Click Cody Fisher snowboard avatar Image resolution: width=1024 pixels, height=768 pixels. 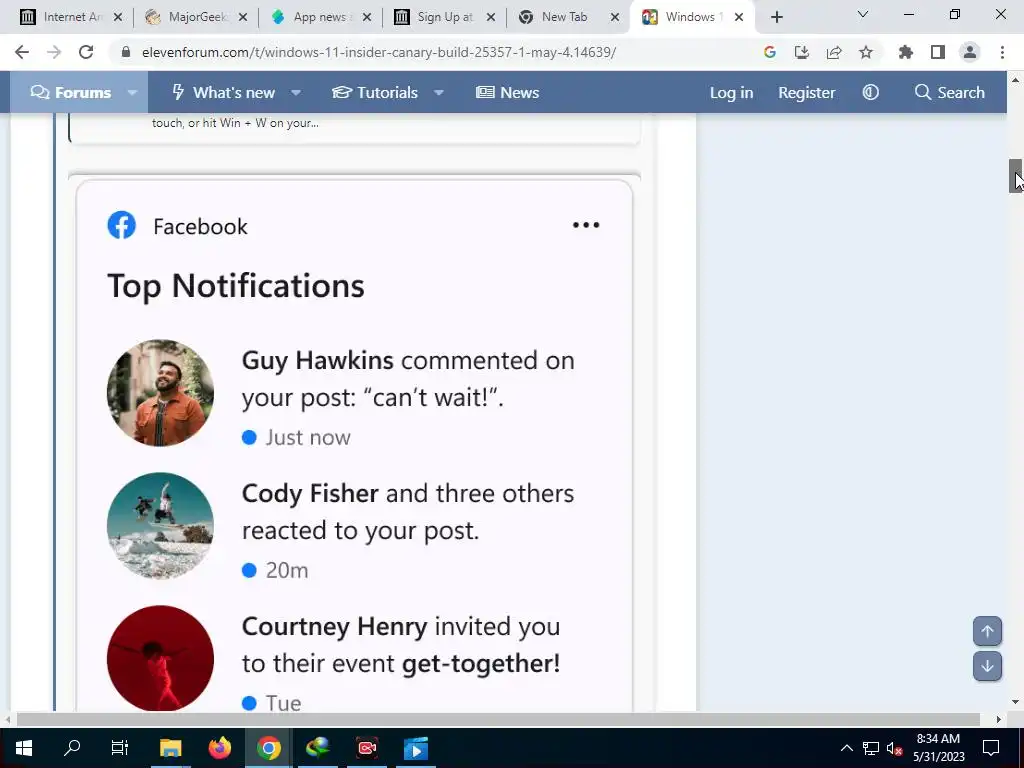click(x=160, y=526)
